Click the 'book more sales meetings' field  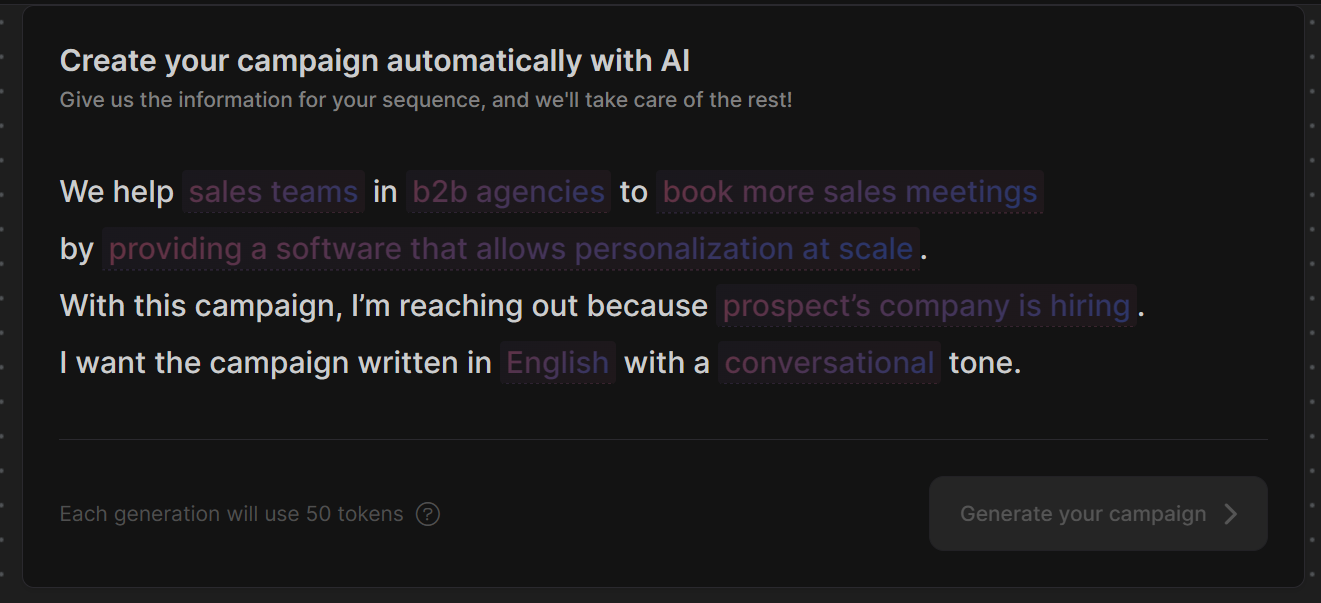(850, 191)
